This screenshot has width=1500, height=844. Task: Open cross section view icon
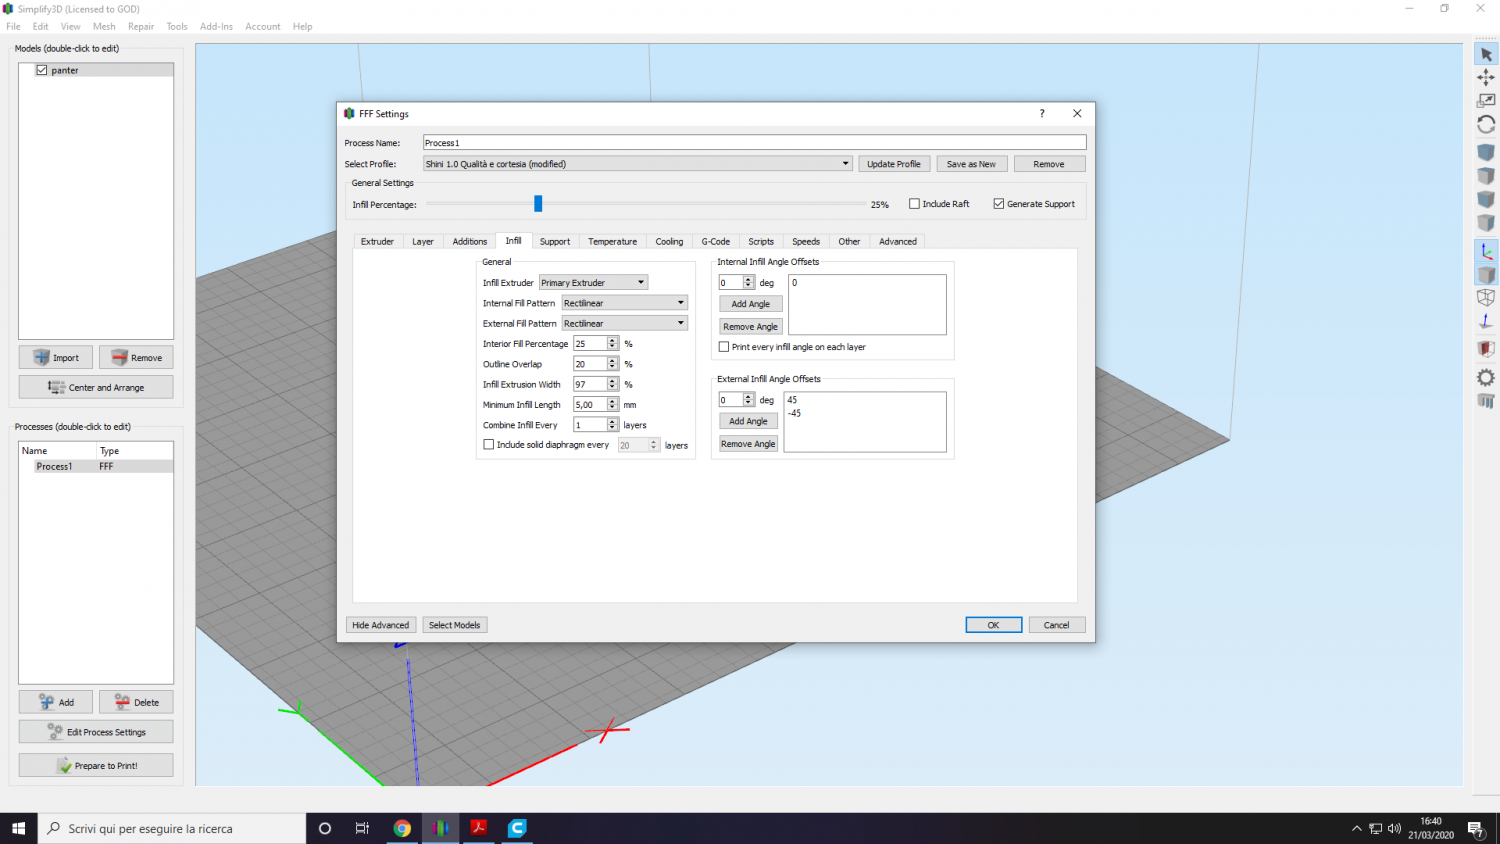1486,348
